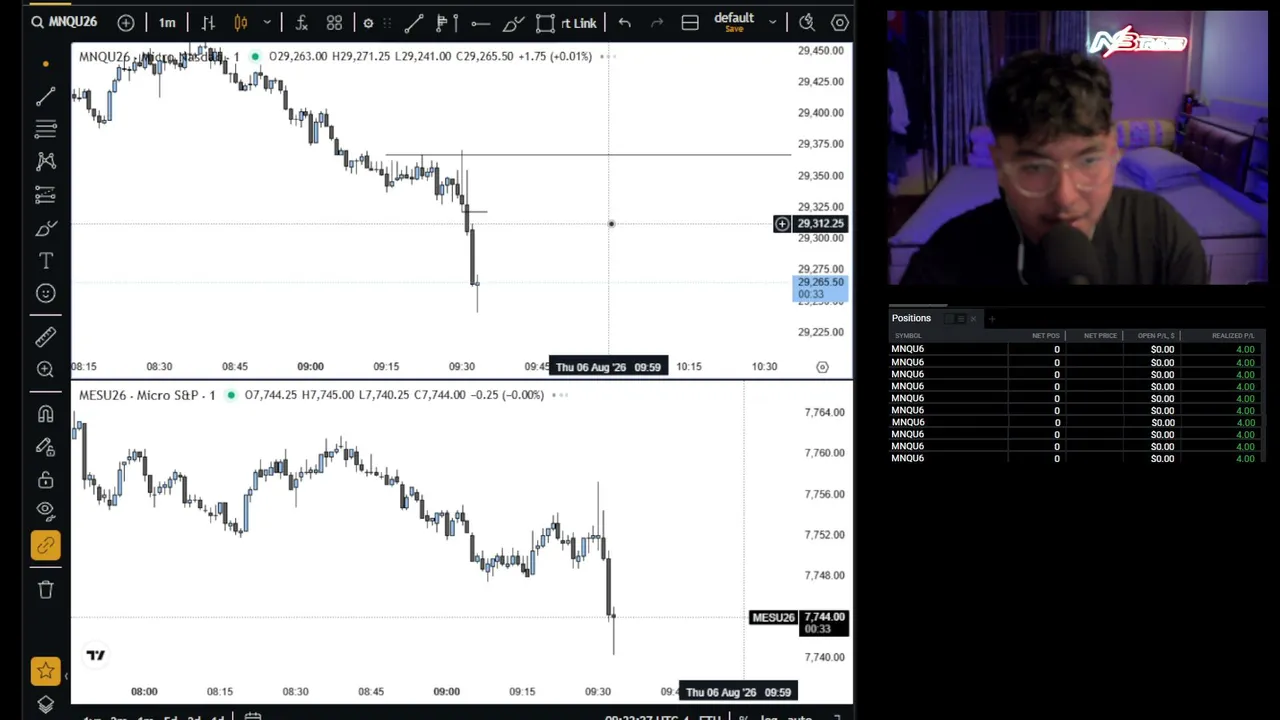
Task: Add a symbol to compare with plus icon
Action: pos(126,22)
